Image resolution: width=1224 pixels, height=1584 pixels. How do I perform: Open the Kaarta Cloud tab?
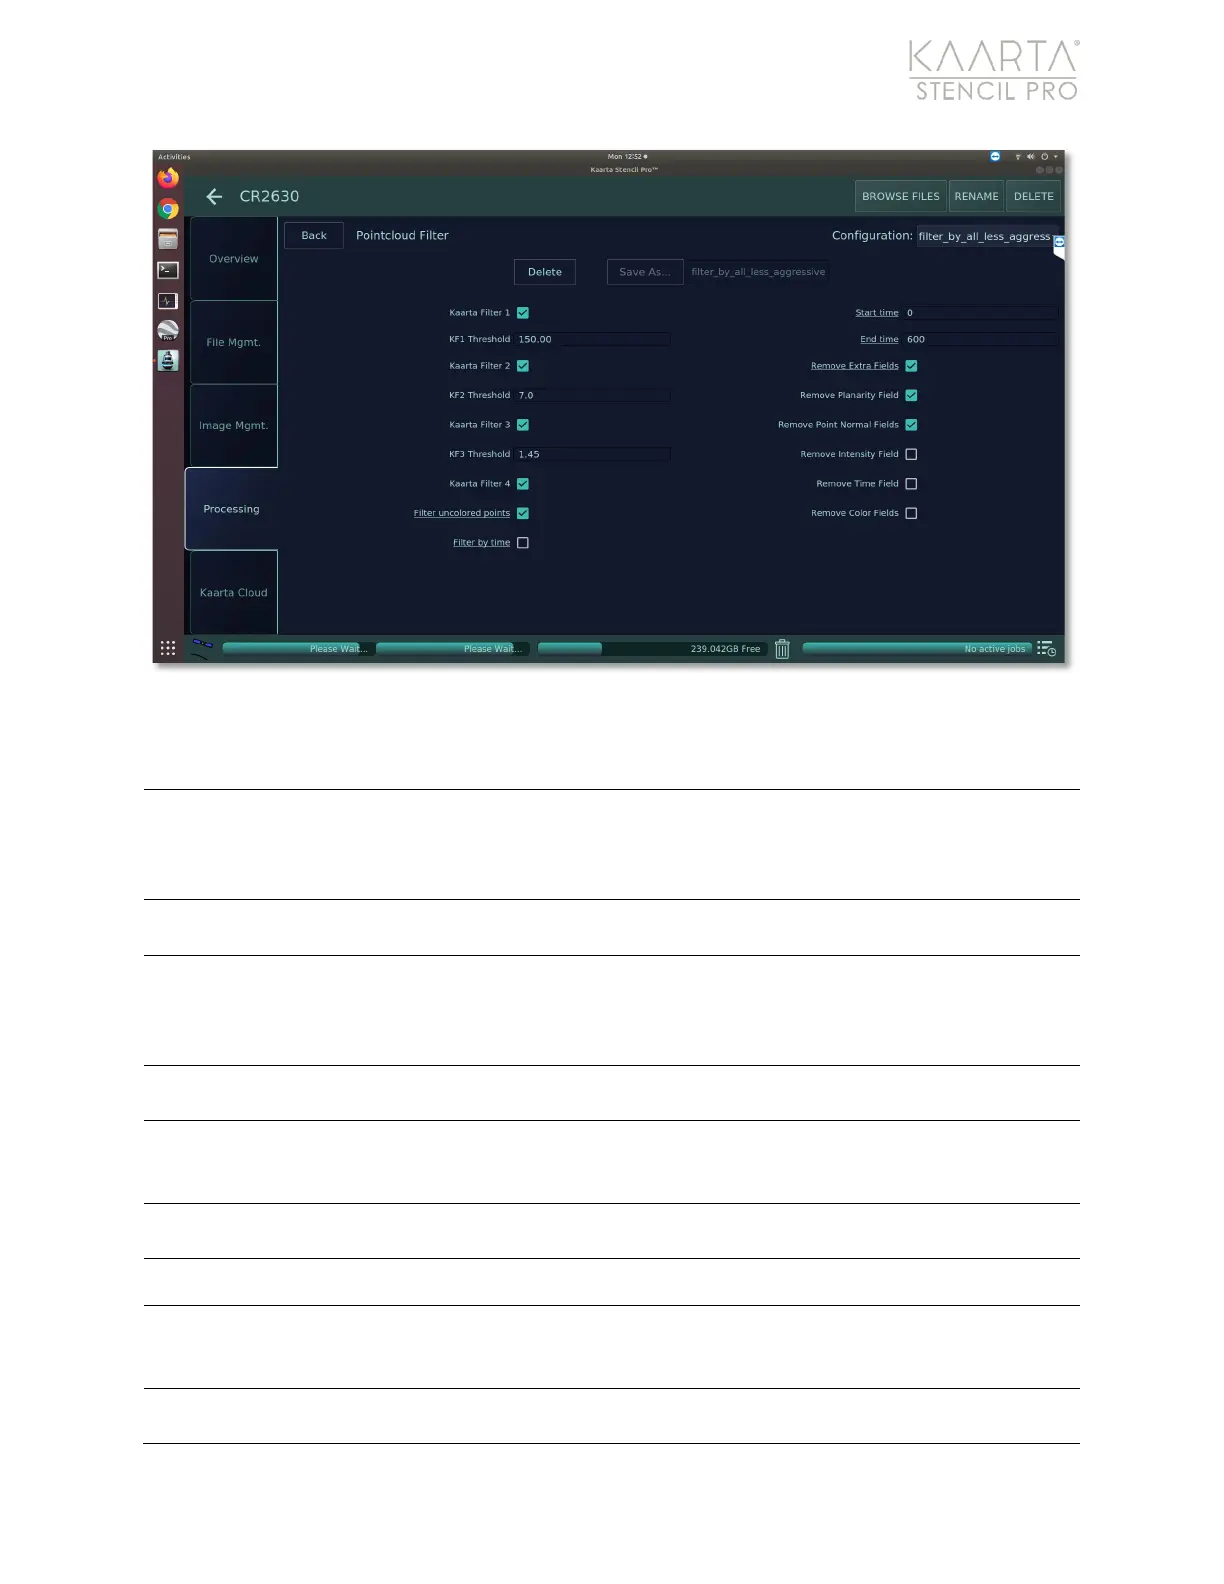pyautogui.click(x=234, y=593)
